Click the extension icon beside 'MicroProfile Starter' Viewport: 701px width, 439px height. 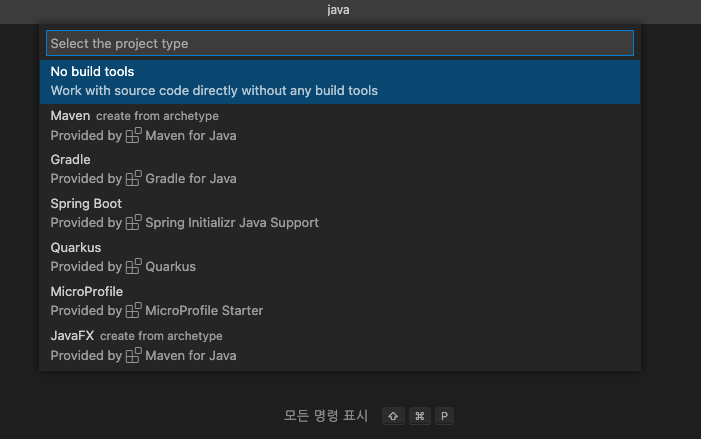point(134,310)
